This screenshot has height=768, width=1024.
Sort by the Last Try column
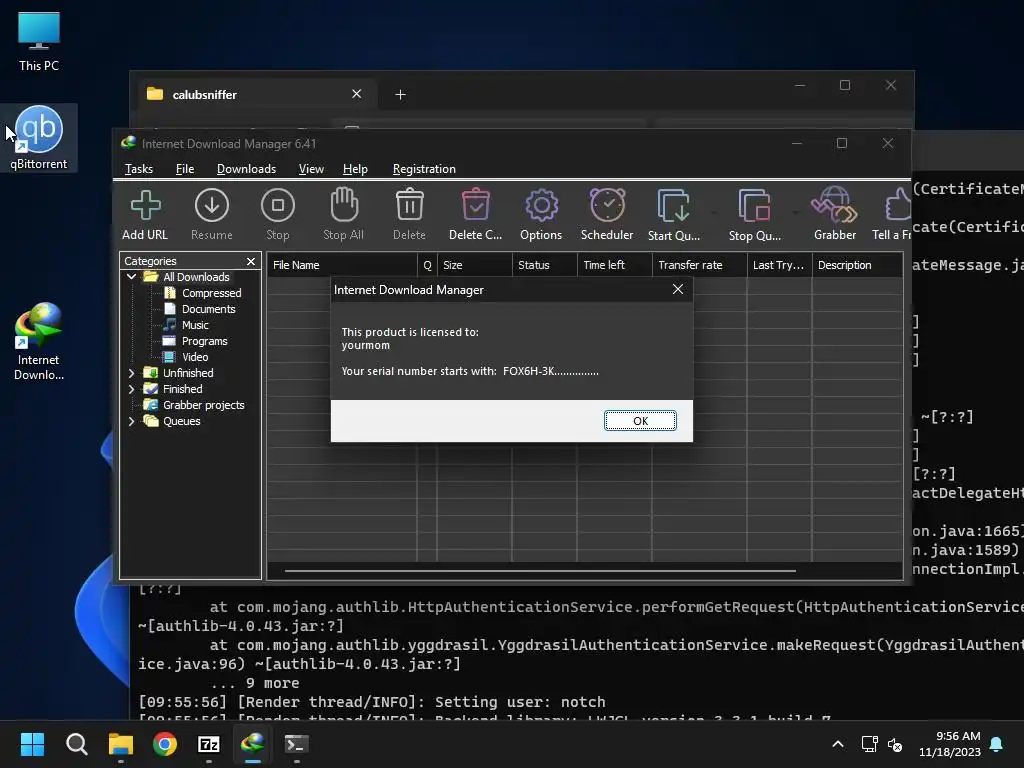pos(780,265)
